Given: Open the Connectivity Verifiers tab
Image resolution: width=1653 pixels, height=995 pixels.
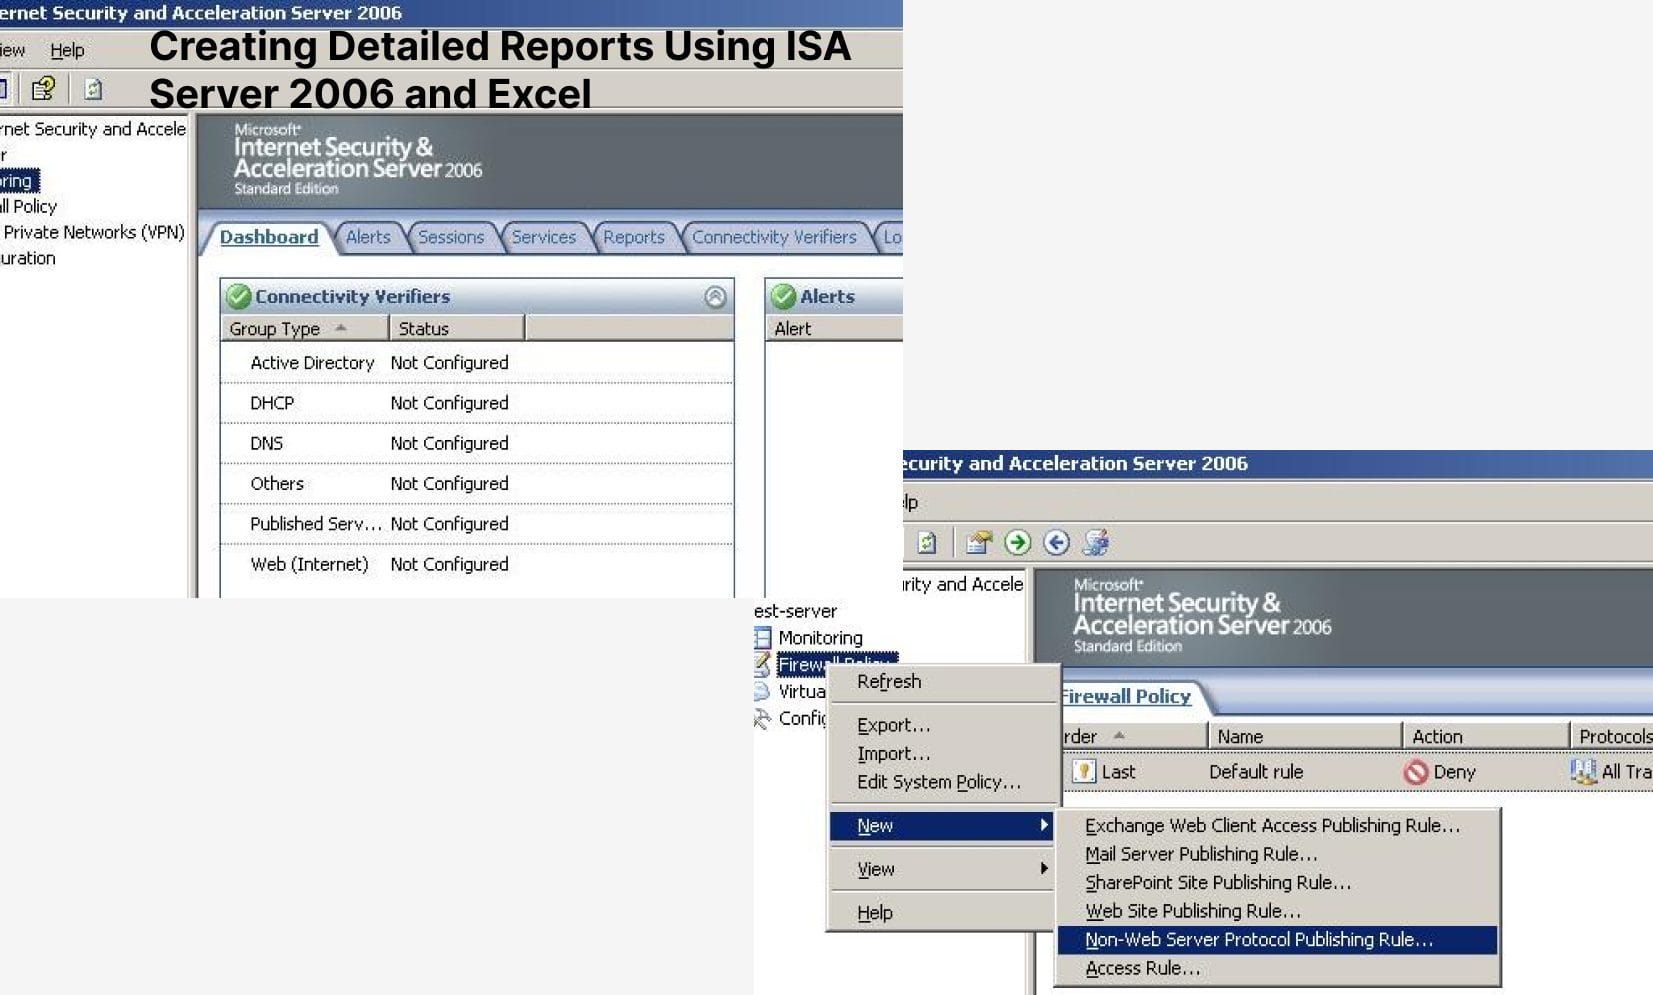Looking at the screenshot, I should click(774, 237).
